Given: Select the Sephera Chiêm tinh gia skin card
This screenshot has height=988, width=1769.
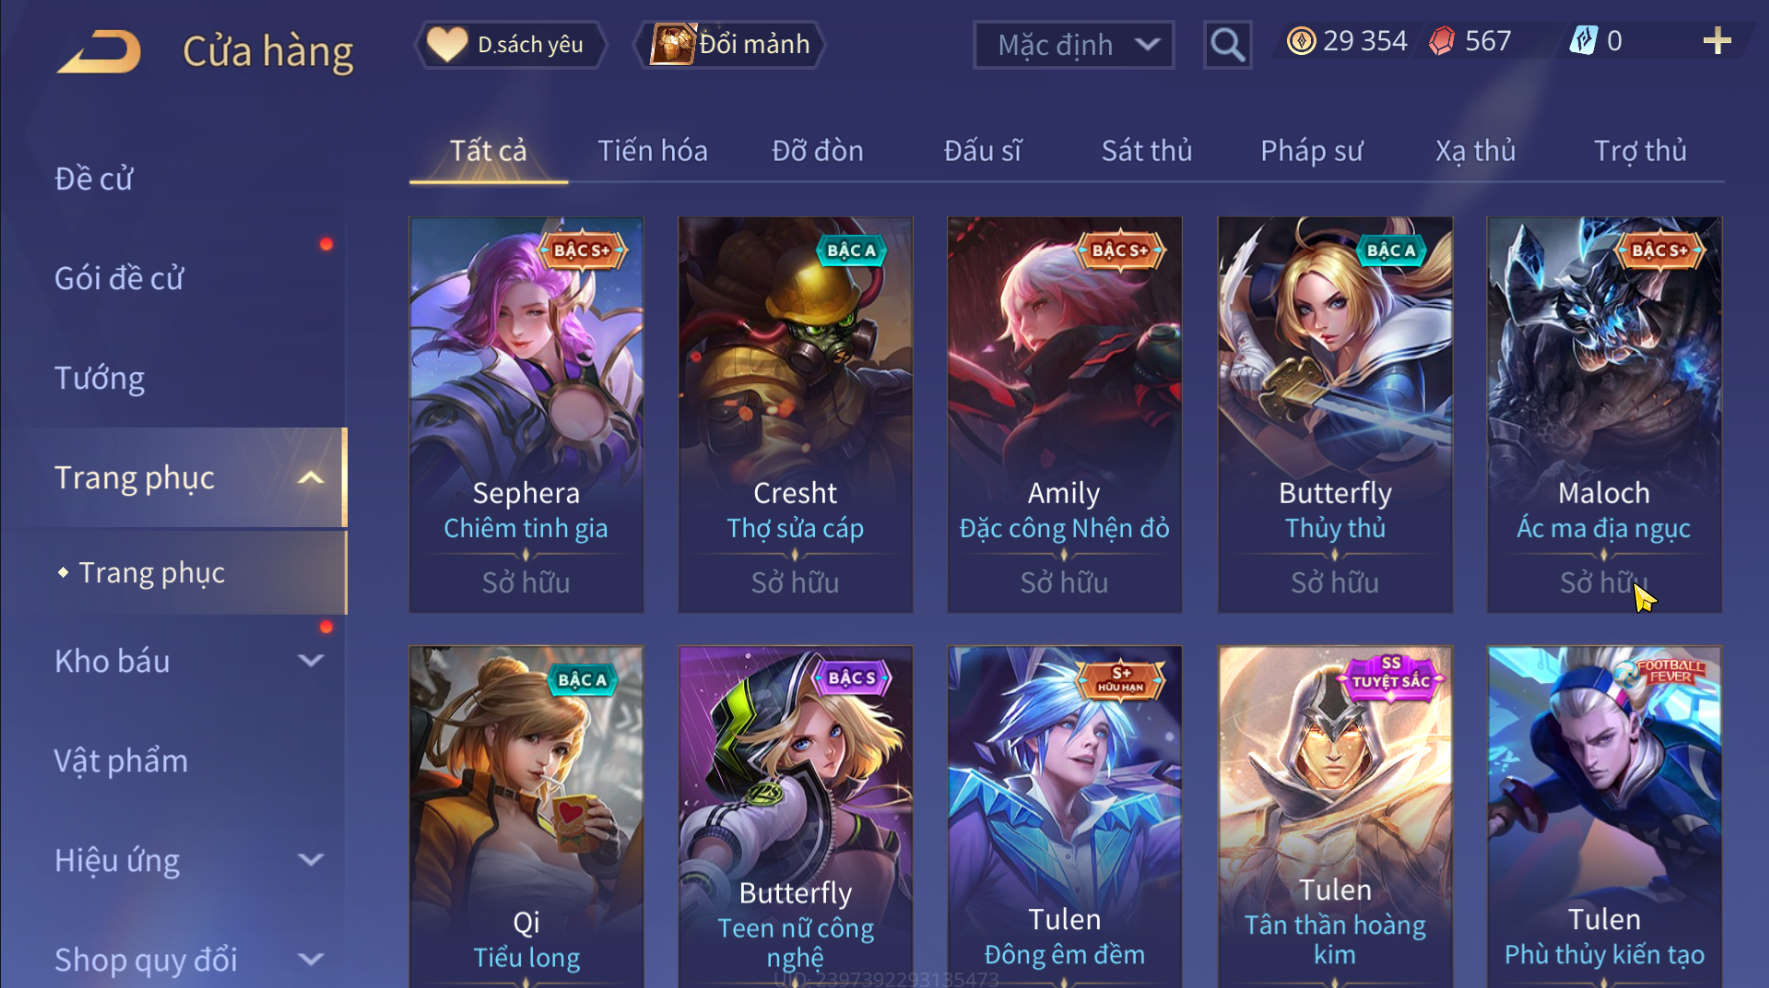Looking at the screenshot, I should click(x=526, y=414).
